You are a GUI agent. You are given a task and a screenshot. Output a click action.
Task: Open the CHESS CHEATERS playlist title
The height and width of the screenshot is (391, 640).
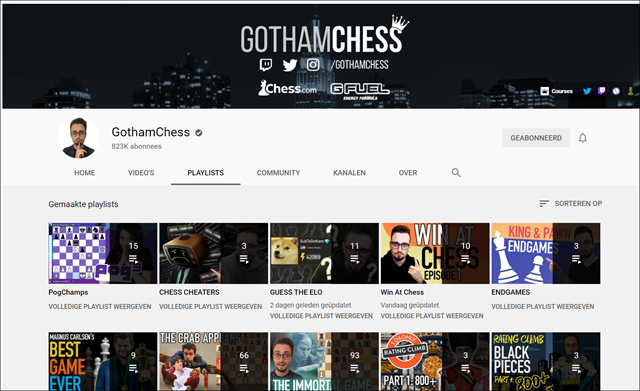pos(189,292)
